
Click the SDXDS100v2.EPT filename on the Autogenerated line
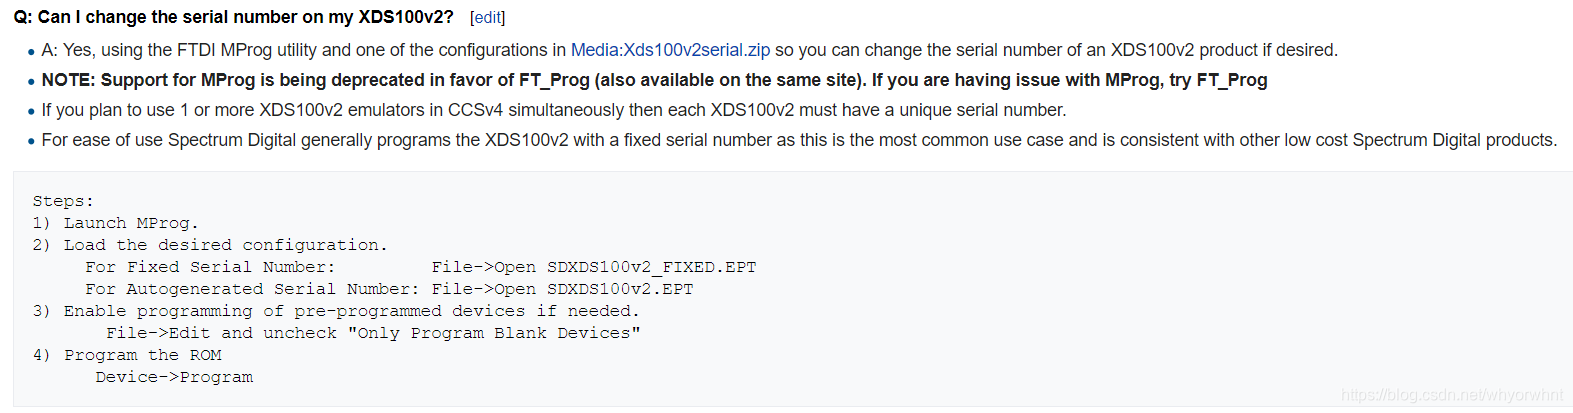click(x=619, y=289)
